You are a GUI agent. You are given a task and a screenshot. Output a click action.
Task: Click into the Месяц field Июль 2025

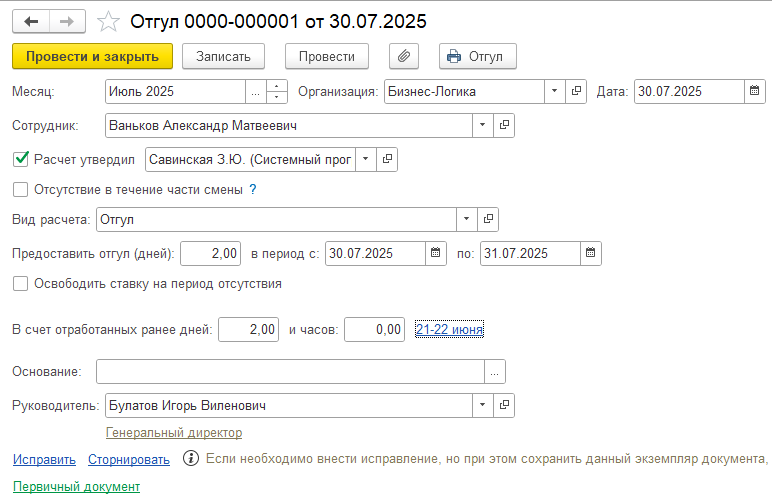click(x=176, y=91)
